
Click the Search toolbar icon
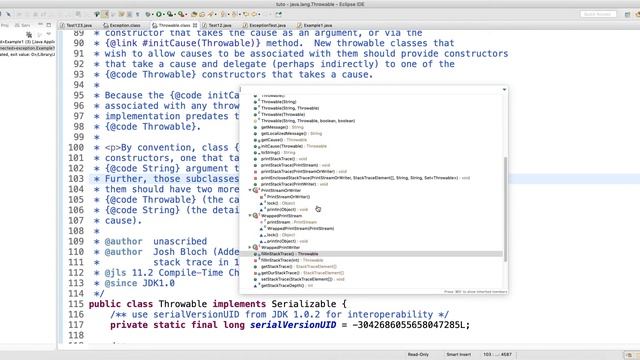coord(211,14)
